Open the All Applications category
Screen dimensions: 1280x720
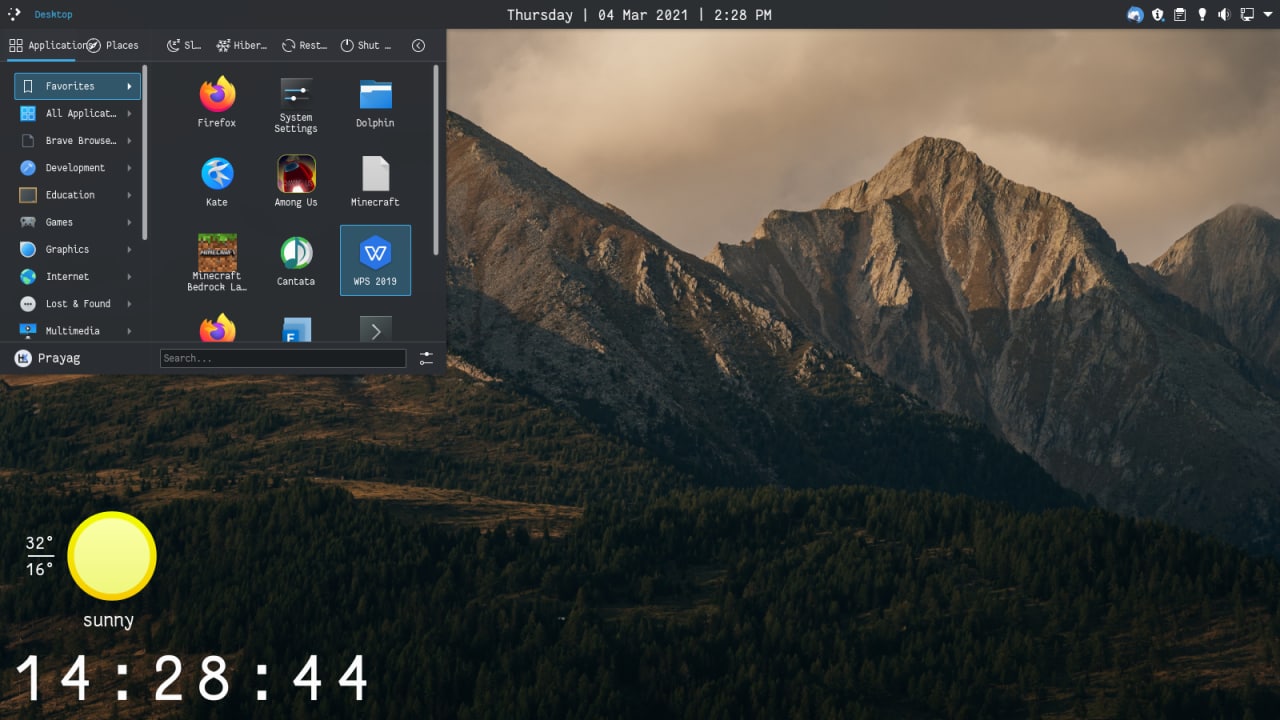click(77, 113)
